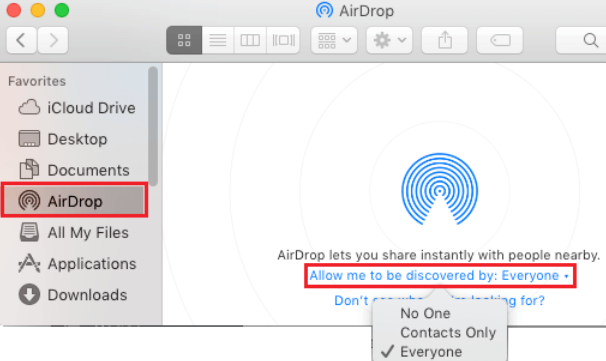Open Desktop in the sidebar
Screen dimensions: 606x361
pos(77,139)
